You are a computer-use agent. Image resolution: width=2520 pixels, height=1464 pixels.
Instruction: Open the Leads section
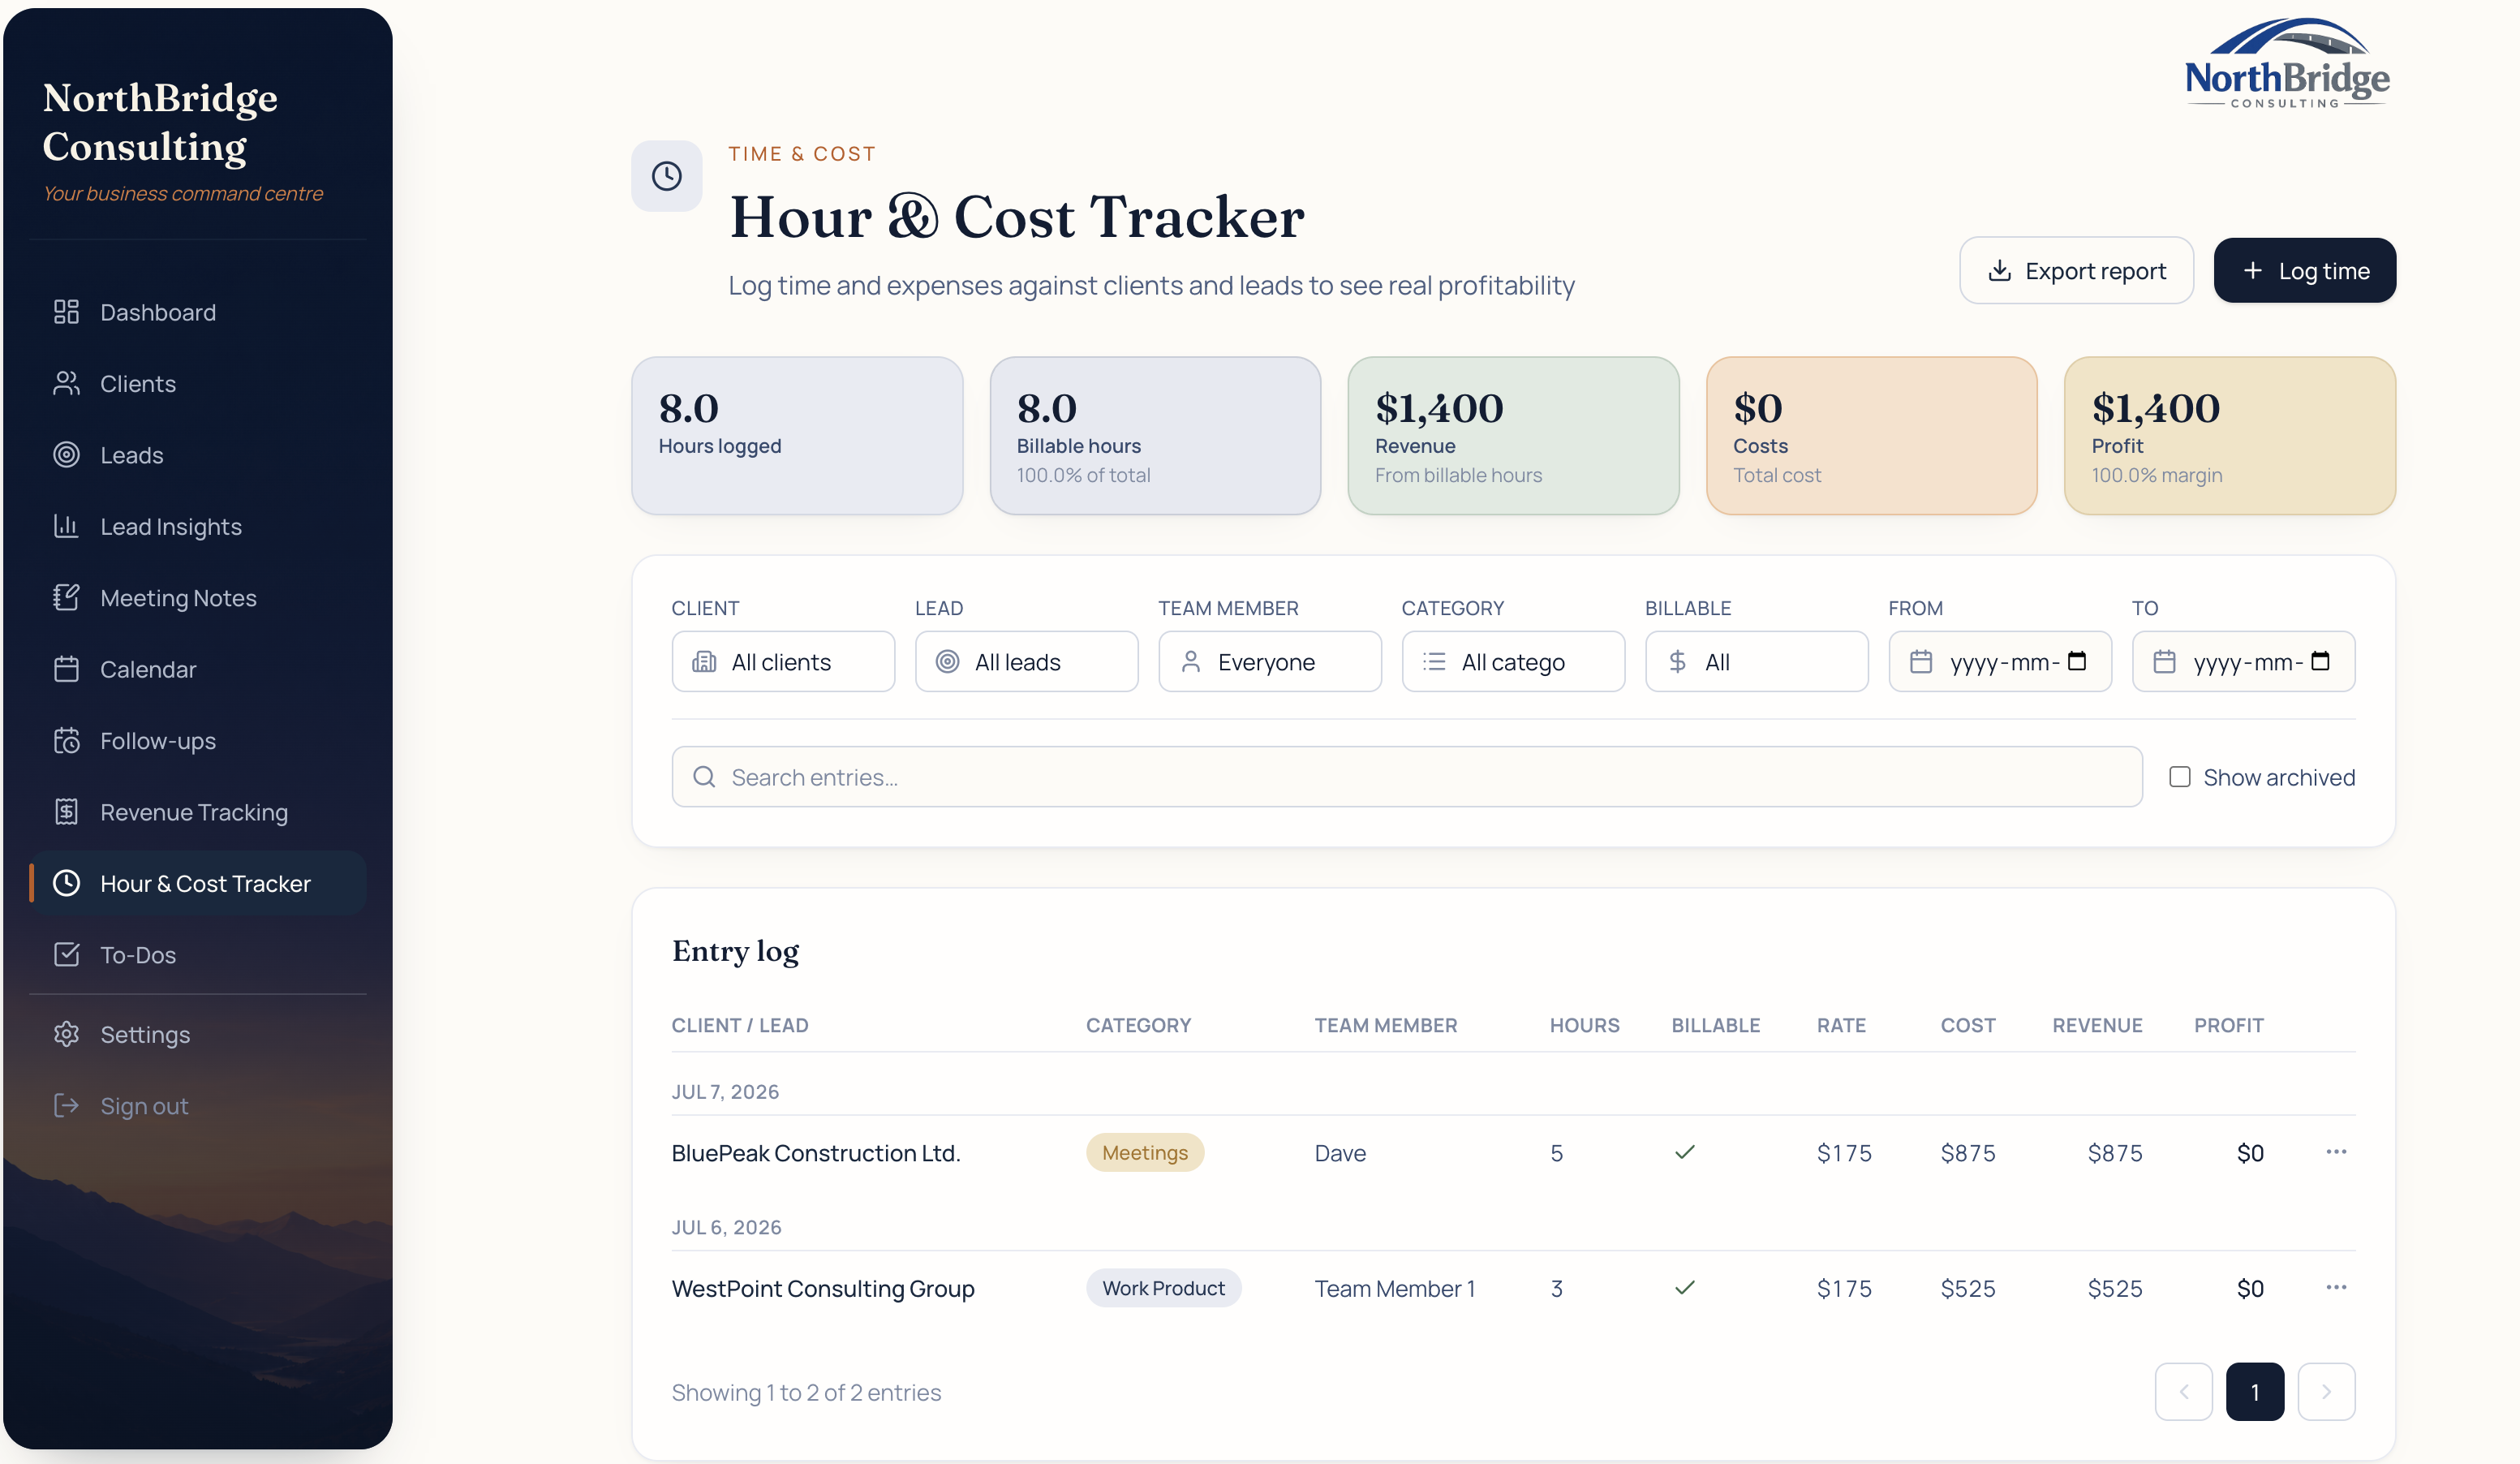click(x=197, y=455)
